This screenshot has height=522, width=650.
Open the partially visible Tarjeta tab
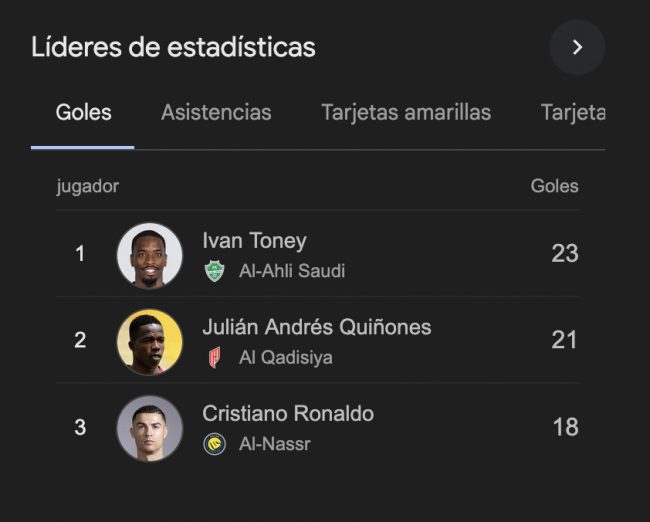coord(573,112)
